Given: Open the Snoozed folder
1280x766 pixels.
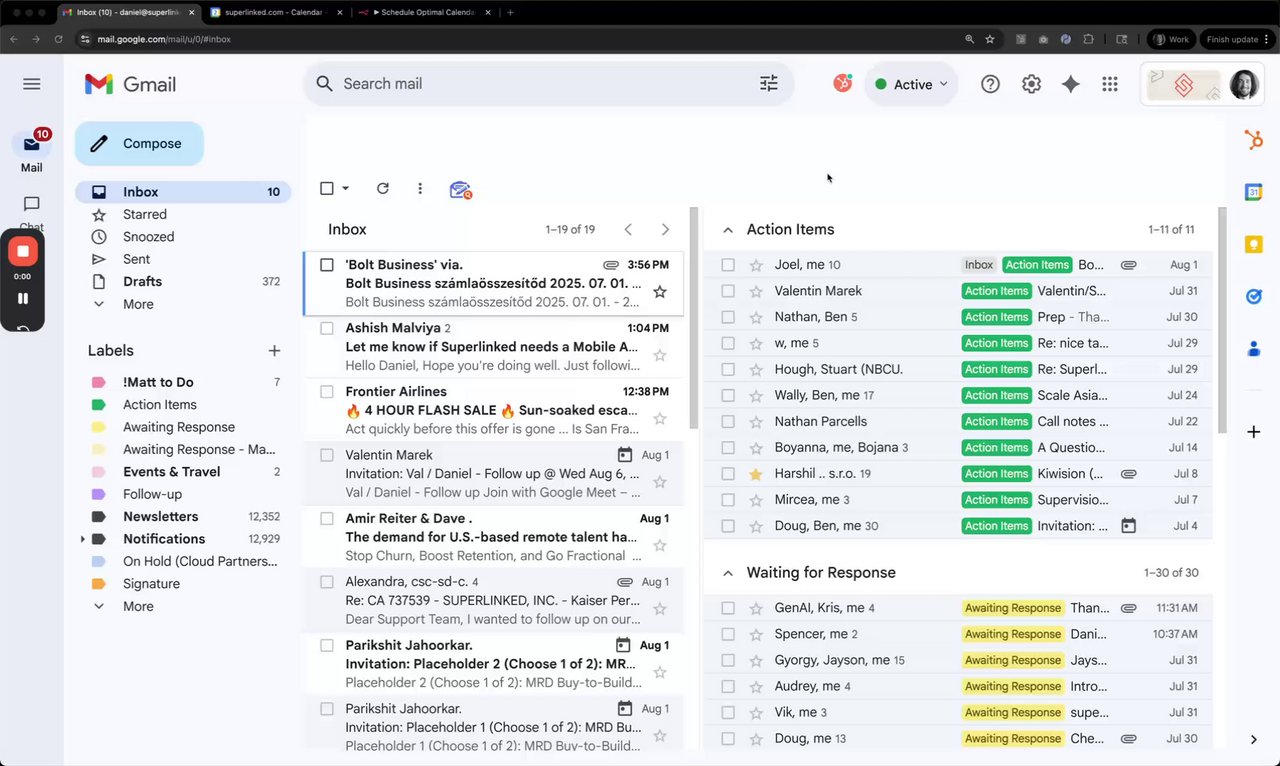Looking at the screenshot, I should [148, 237].
